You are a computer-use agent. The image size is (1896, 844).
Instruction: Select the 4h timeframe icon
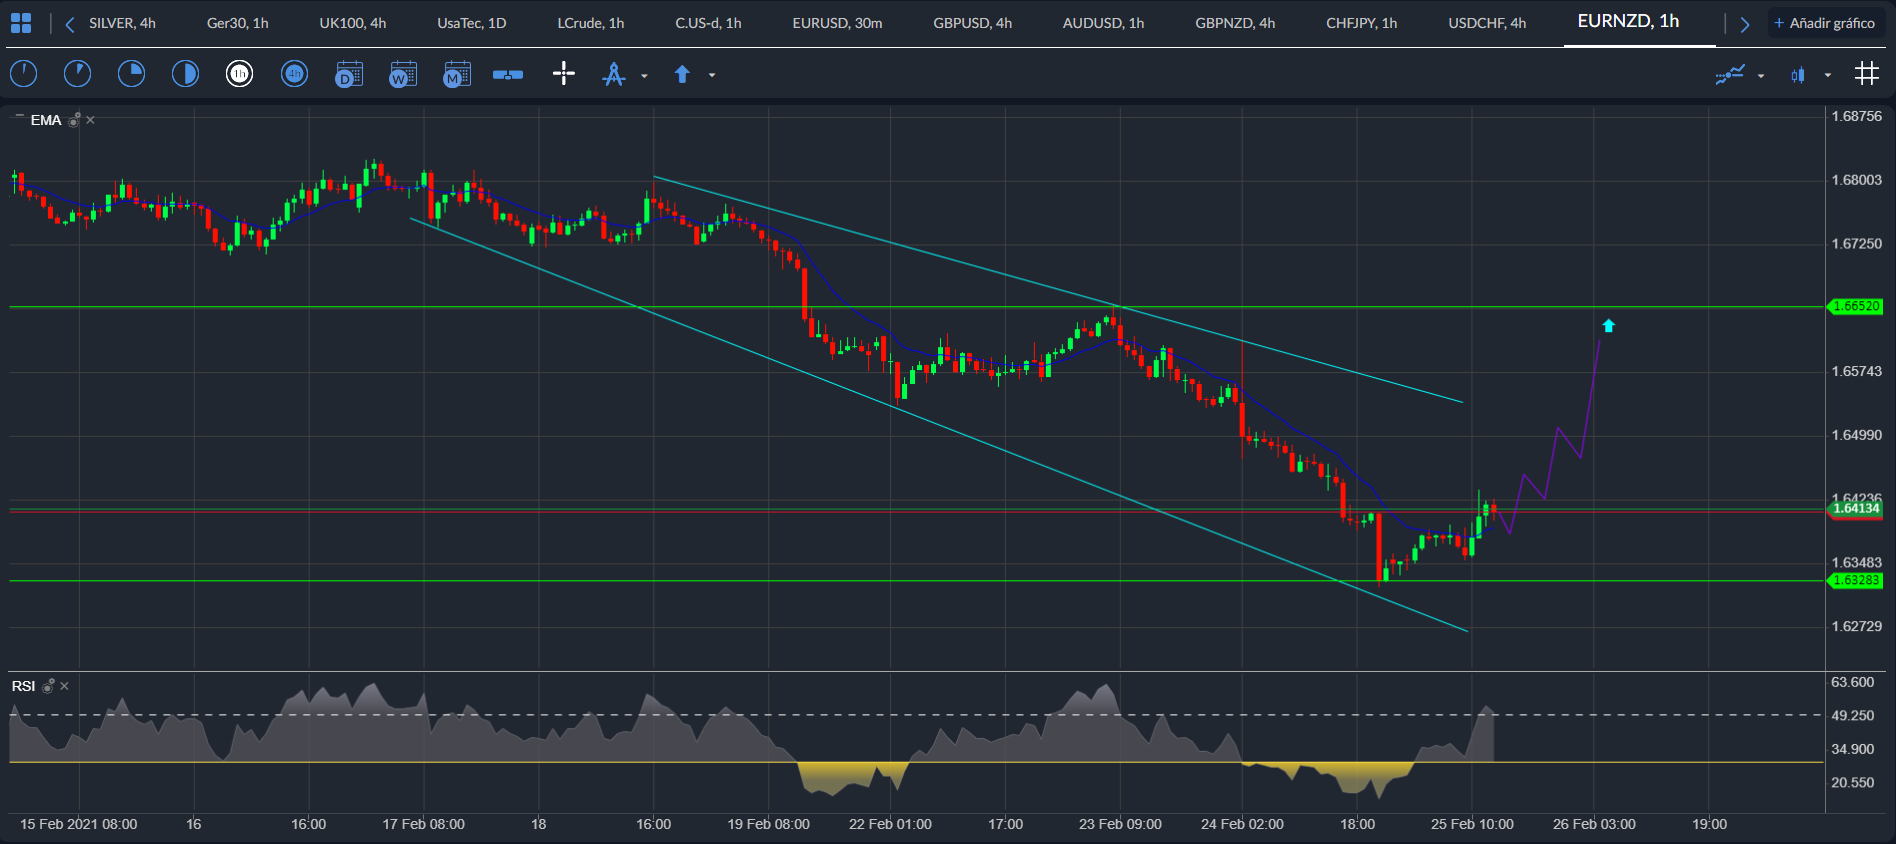[x=294, y=73]
